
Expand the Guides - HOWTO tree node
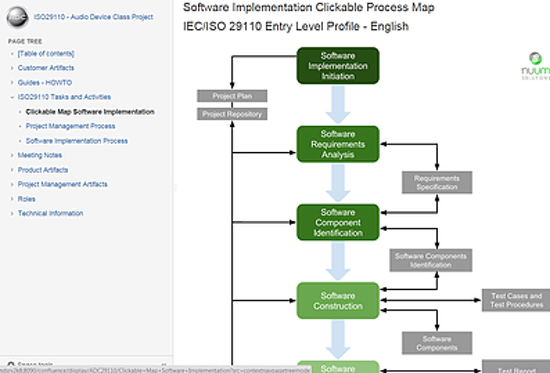click(12, 82)
